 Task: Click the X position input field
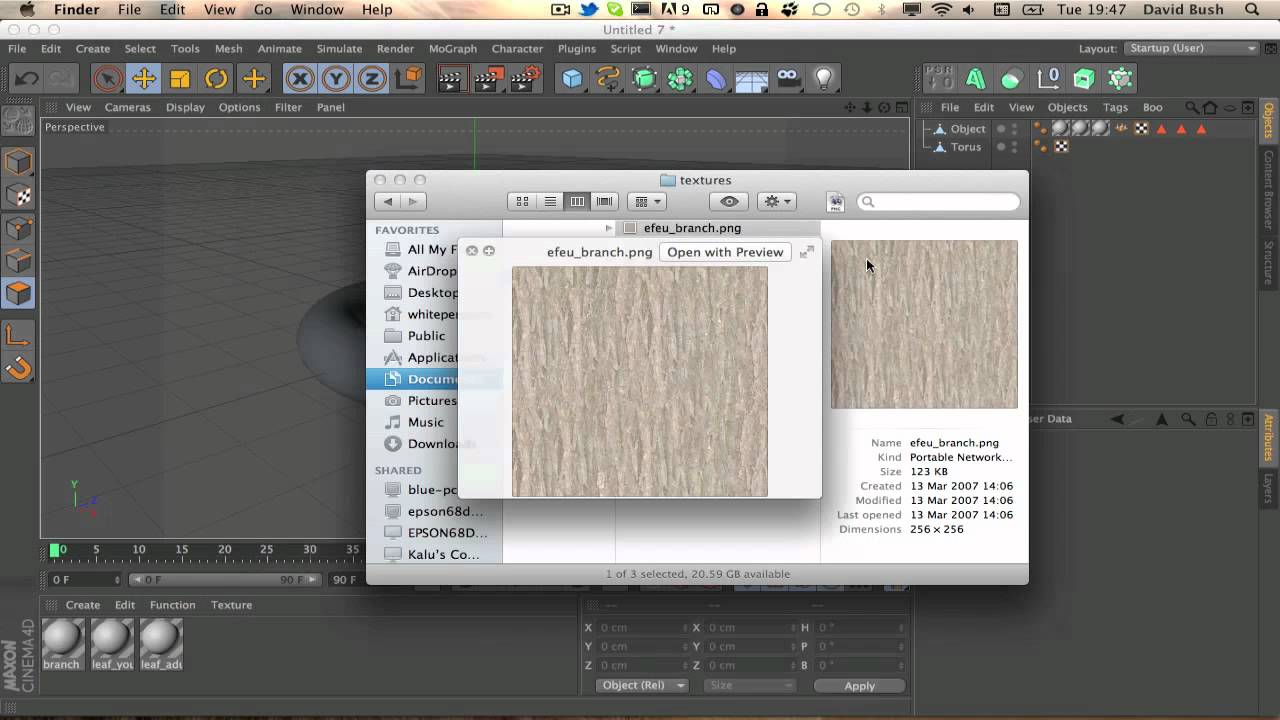pyautogui.click(x=640, y=627)
